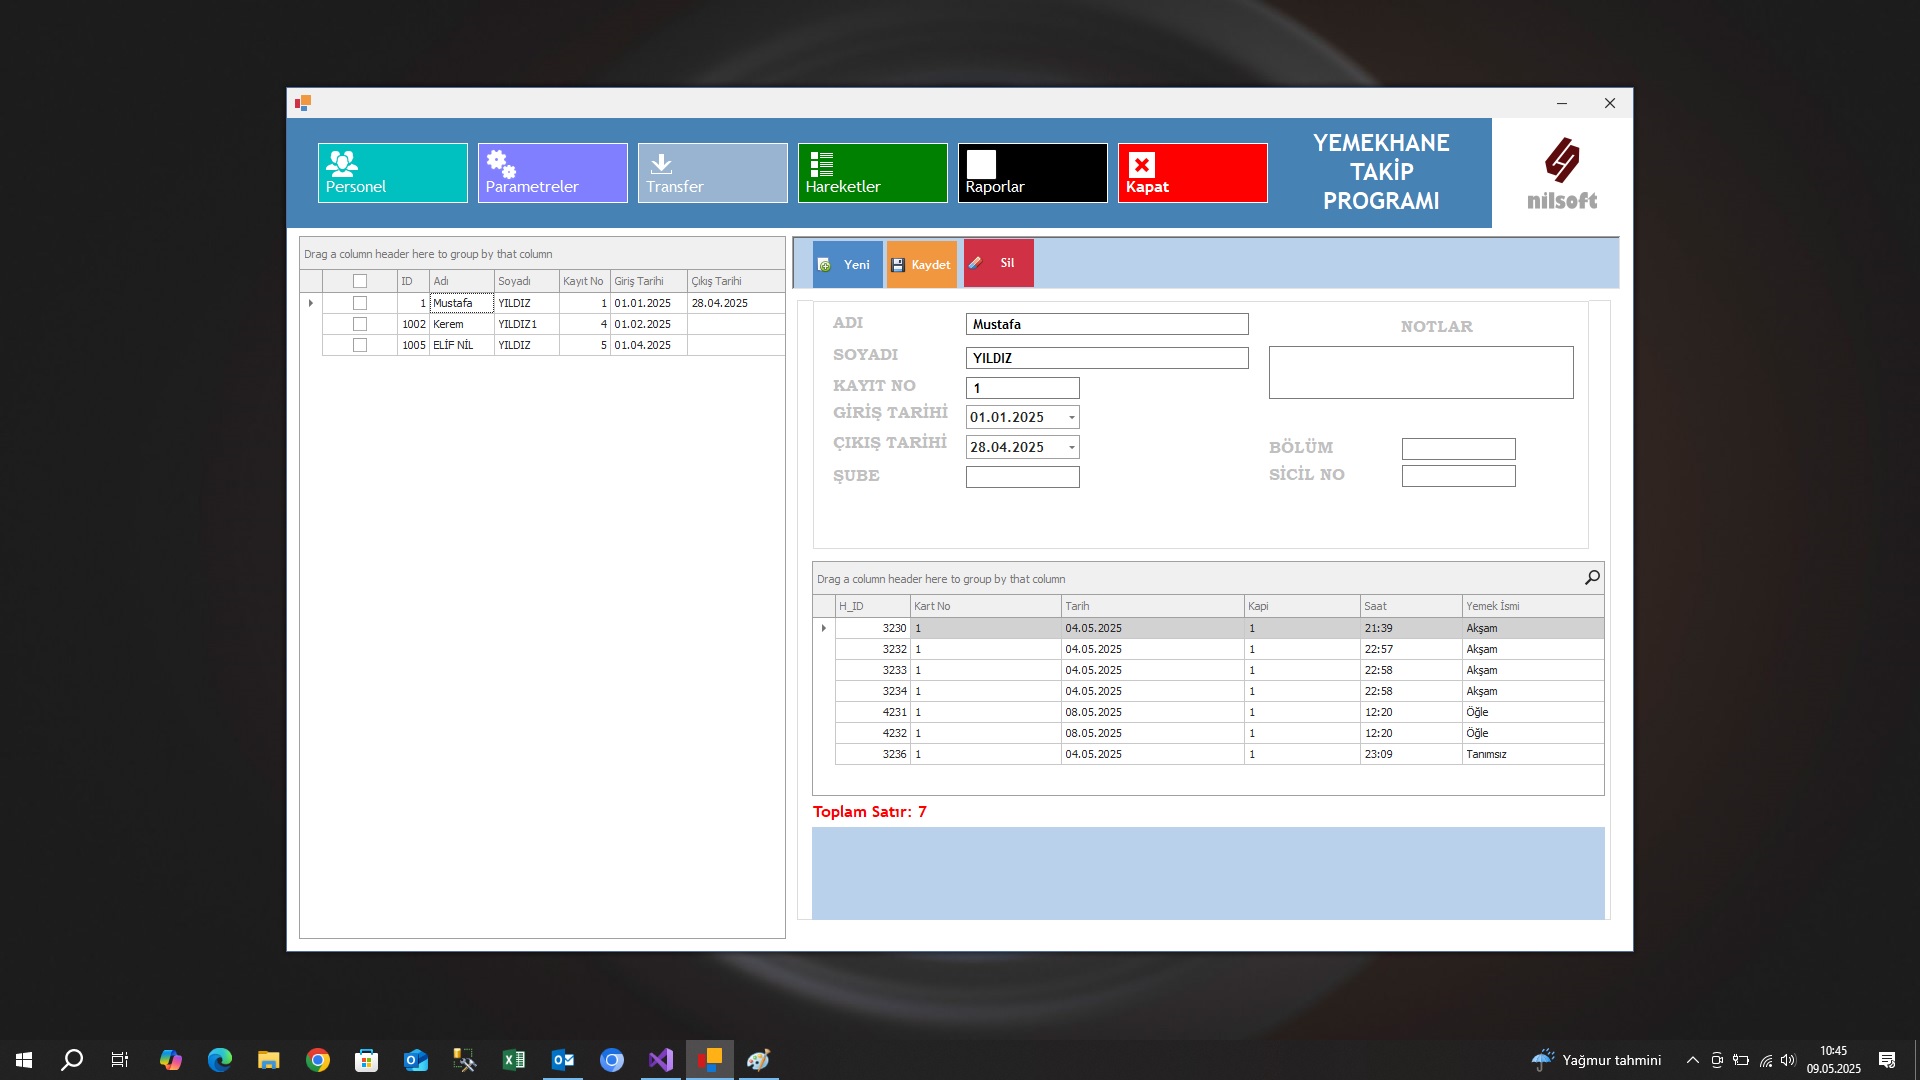Open the Çıkış Tarihi date dropdown
The height and width of the screenshot is (1080, 1920).
point(1071,448)
